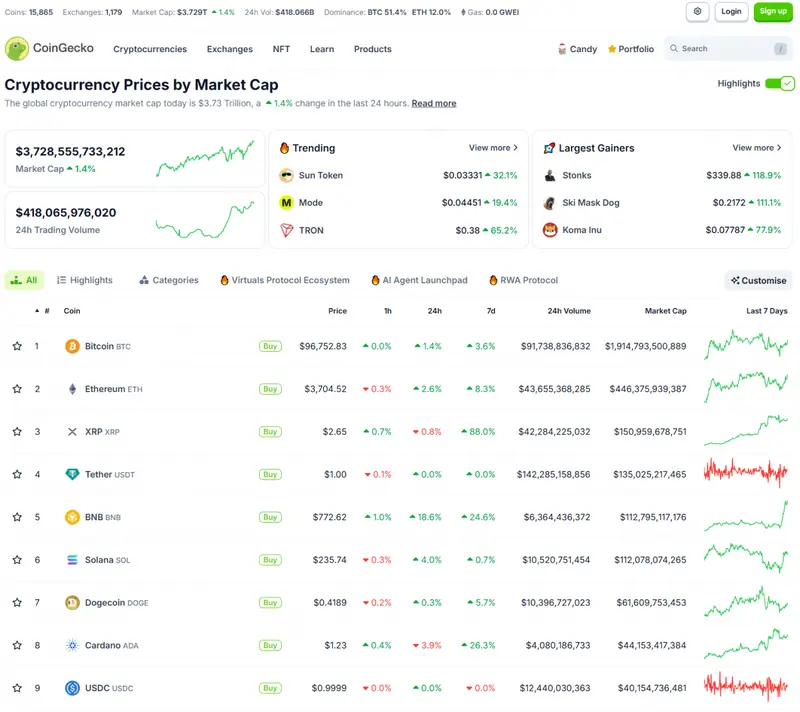800x712 pixels.
Task: Click the green Sign up button
Action: tap(773, 12)
